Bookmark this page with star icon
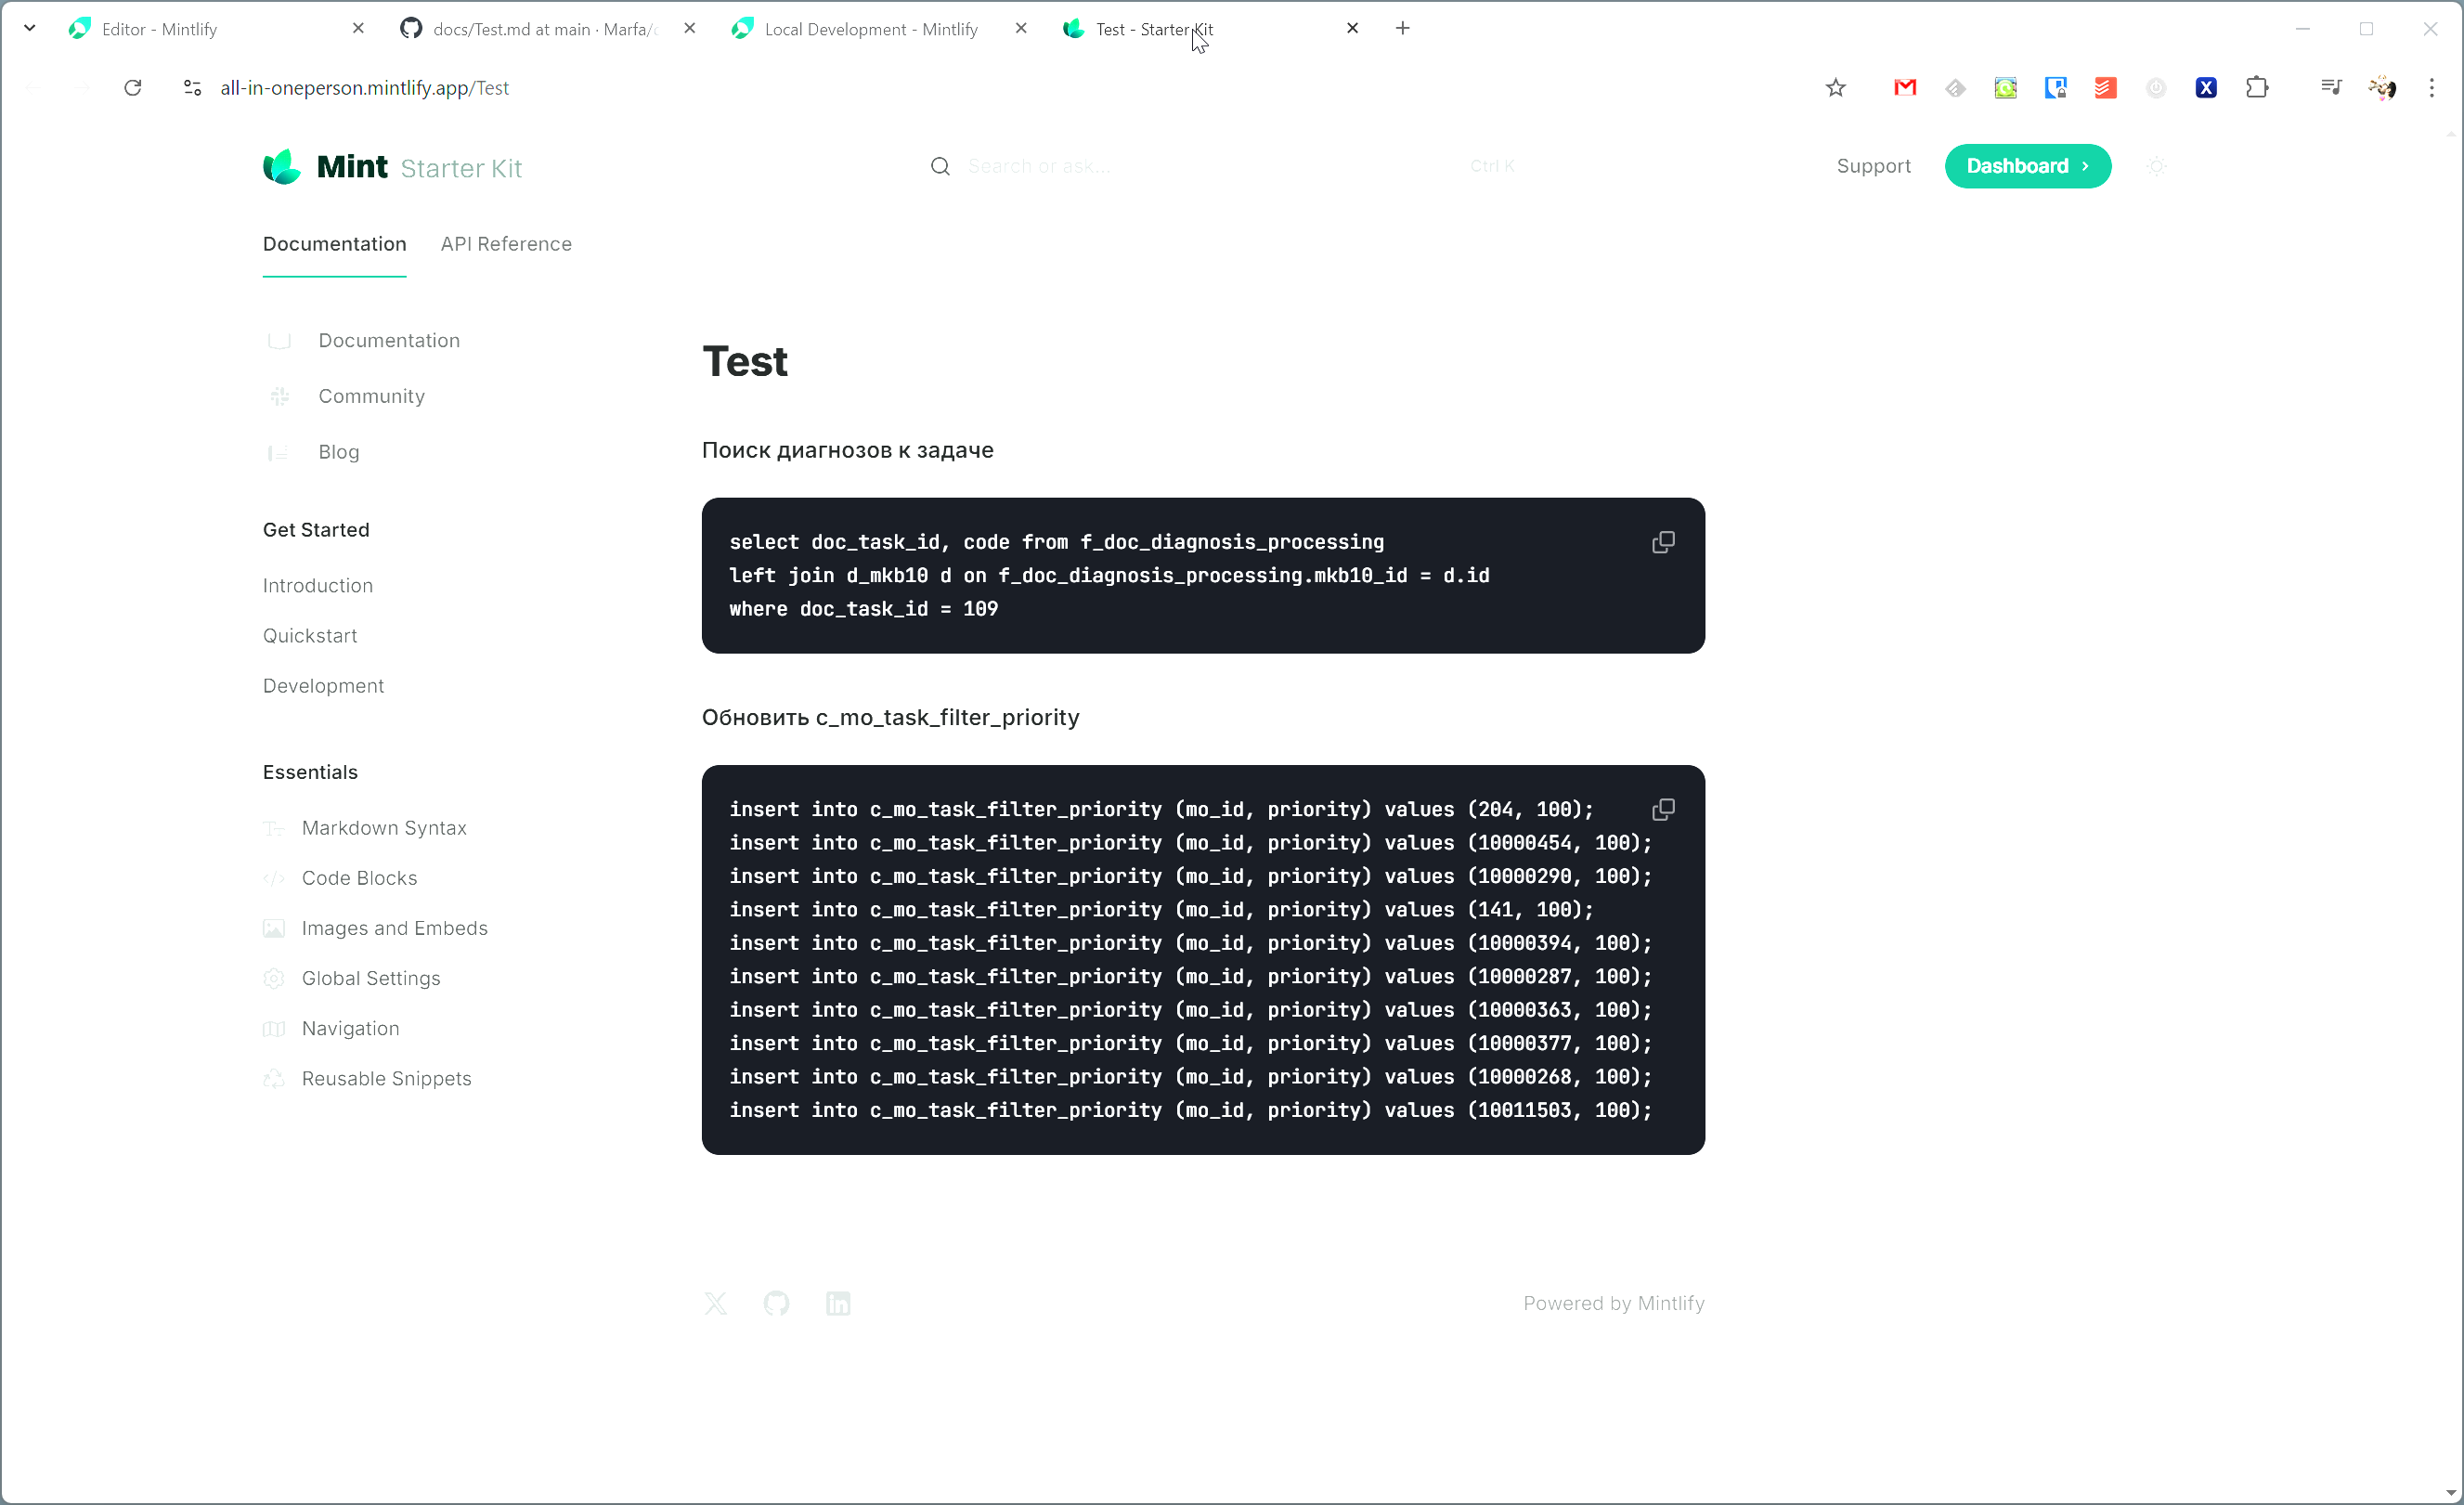This screenshot has width=2464, height=1505. pos(1835,88)
